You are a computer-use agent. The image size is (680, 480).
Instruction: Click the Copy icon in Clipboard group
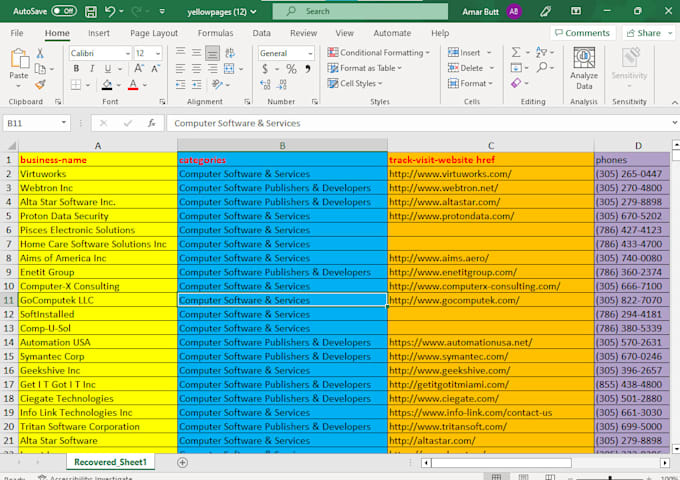(x=40, y=69)
